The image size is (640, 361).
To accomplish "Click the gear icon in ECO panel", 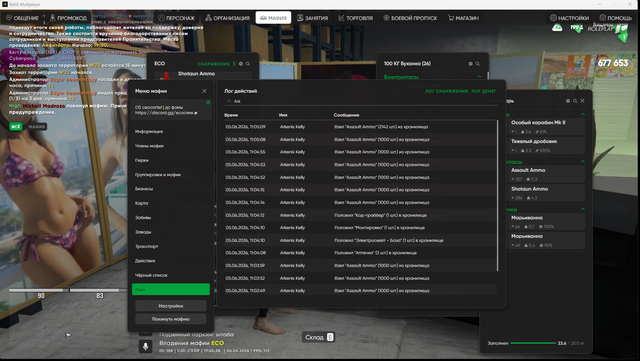I will 241,64.
